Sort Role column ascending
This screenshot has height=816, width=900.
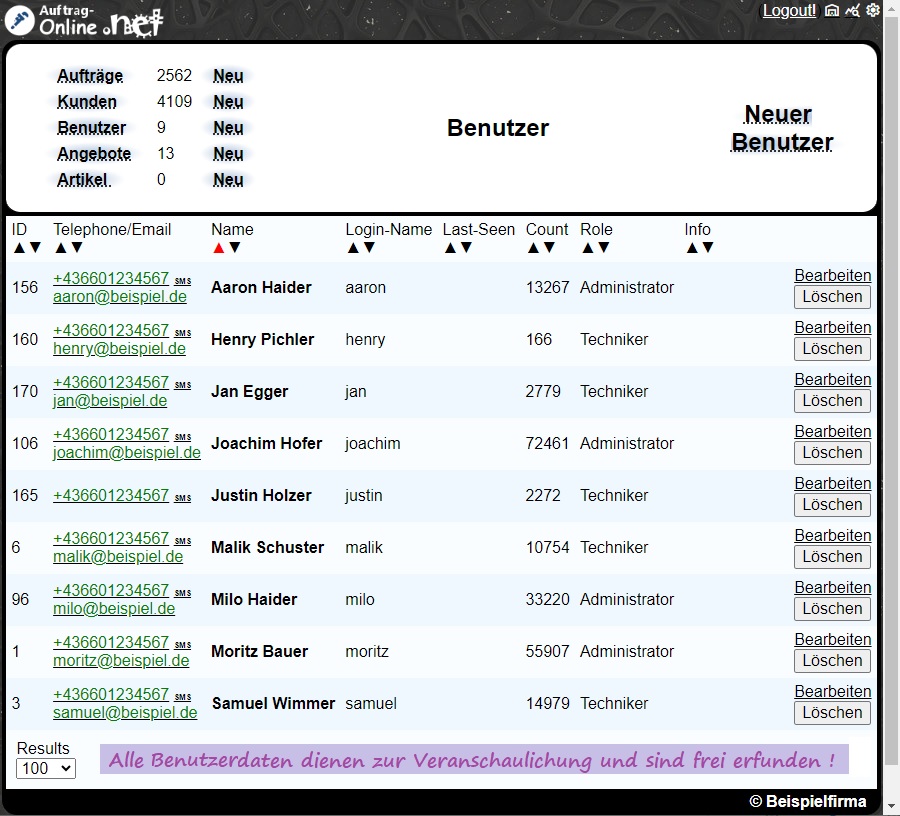tap(587, 248)
